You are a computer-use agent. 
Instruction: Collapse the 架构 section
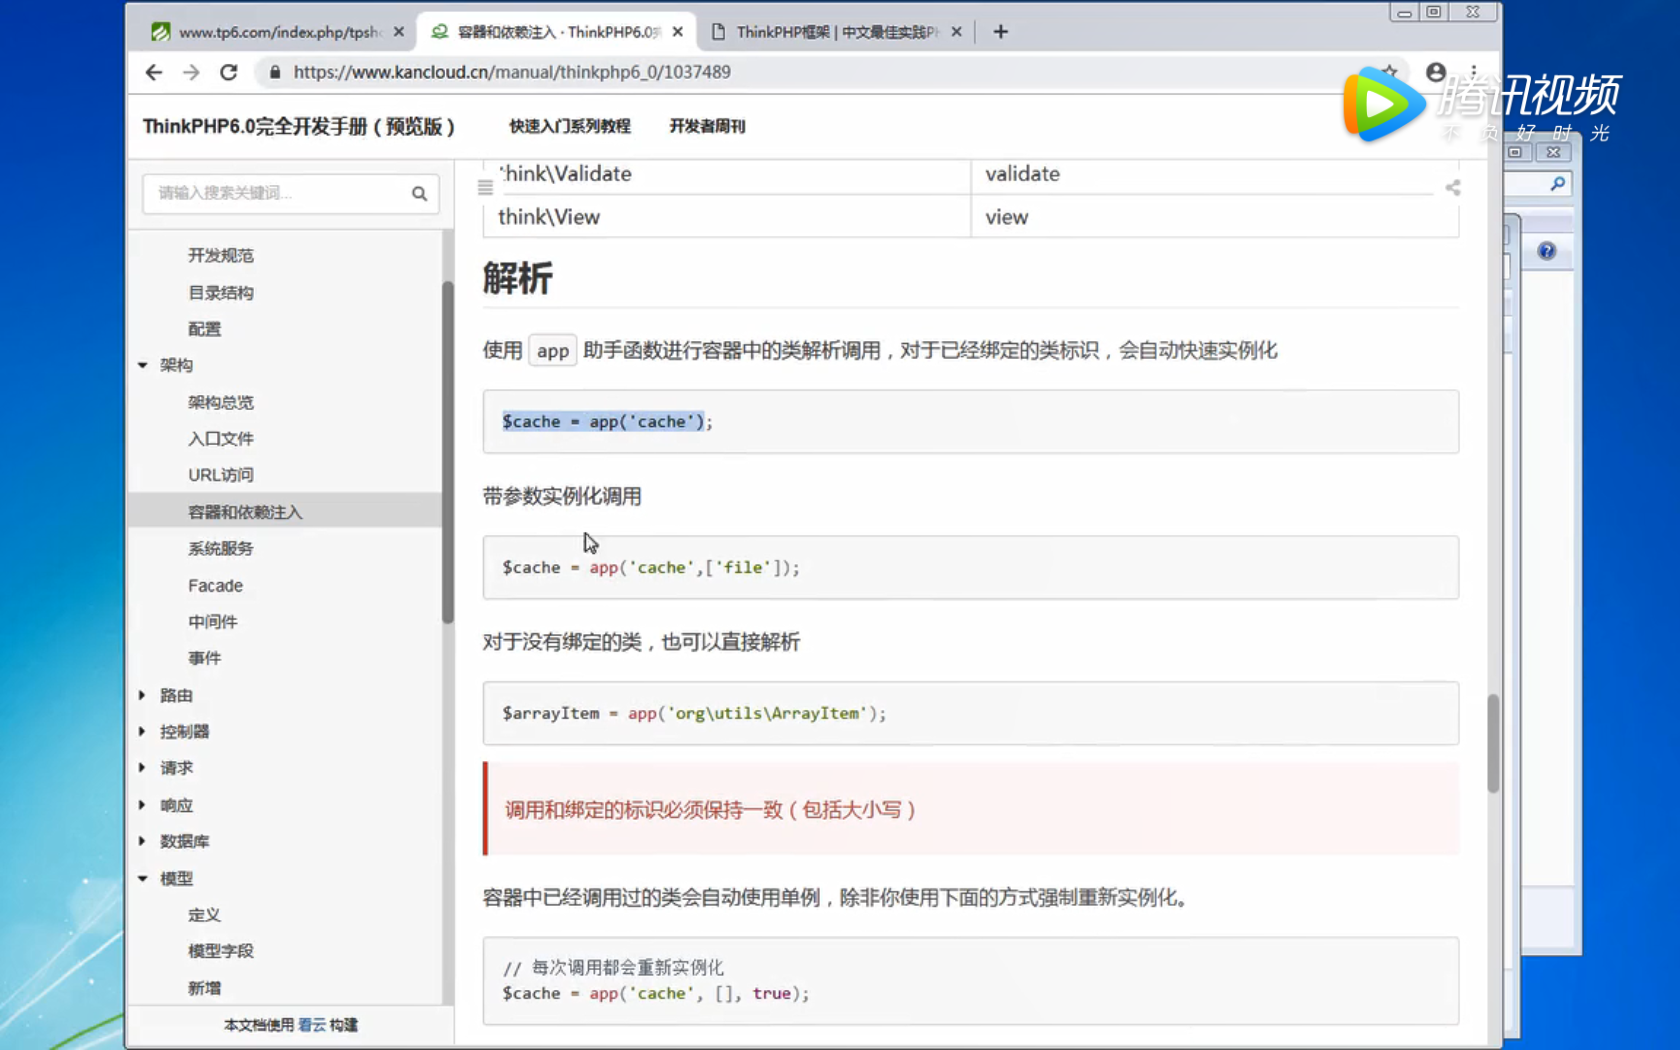pos(143,366)
